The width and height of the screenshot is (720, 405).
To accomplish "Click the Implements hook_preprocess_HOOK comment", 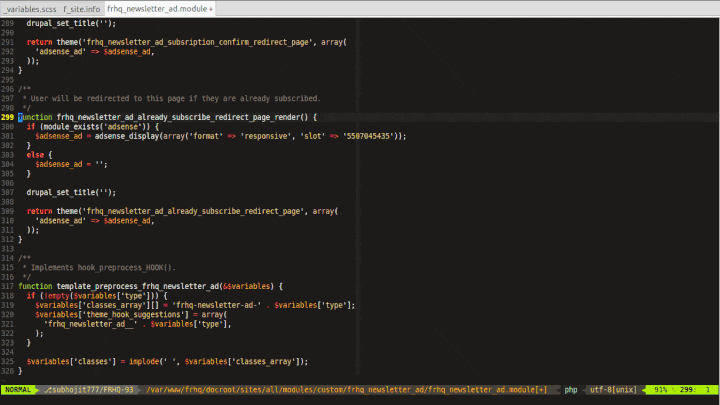I will pyautogui.click(x=99, y=267).
